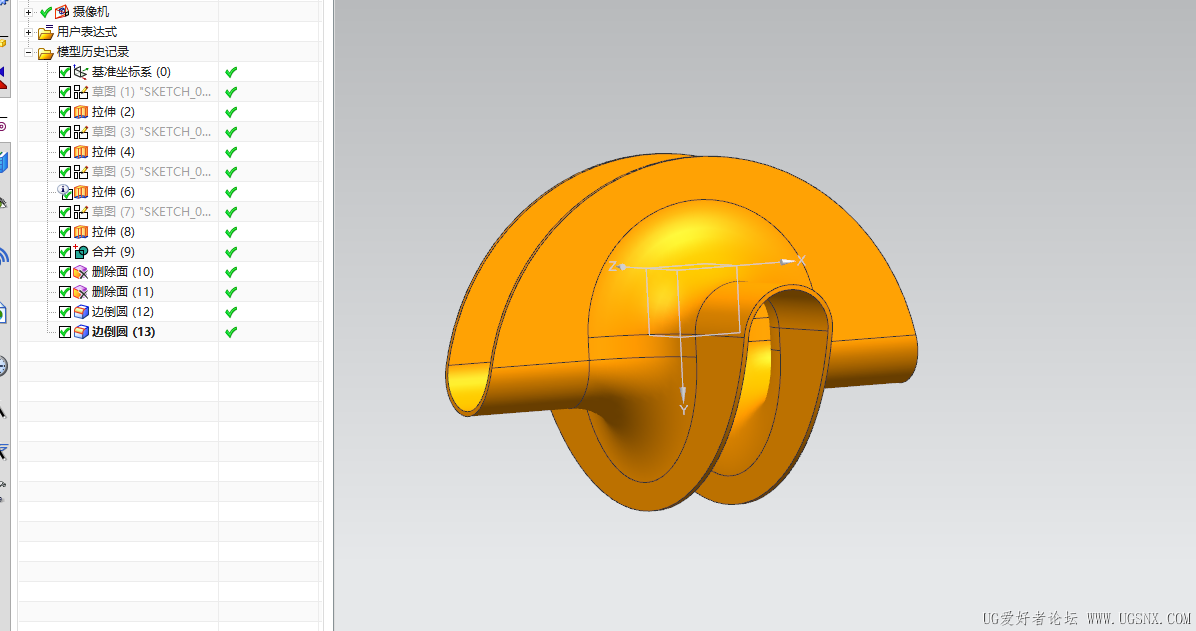The height and width of the screenshot is (631, 1196).
Task: Click the sketch icon of 草图 (7)
Action: tap(81, 211)
